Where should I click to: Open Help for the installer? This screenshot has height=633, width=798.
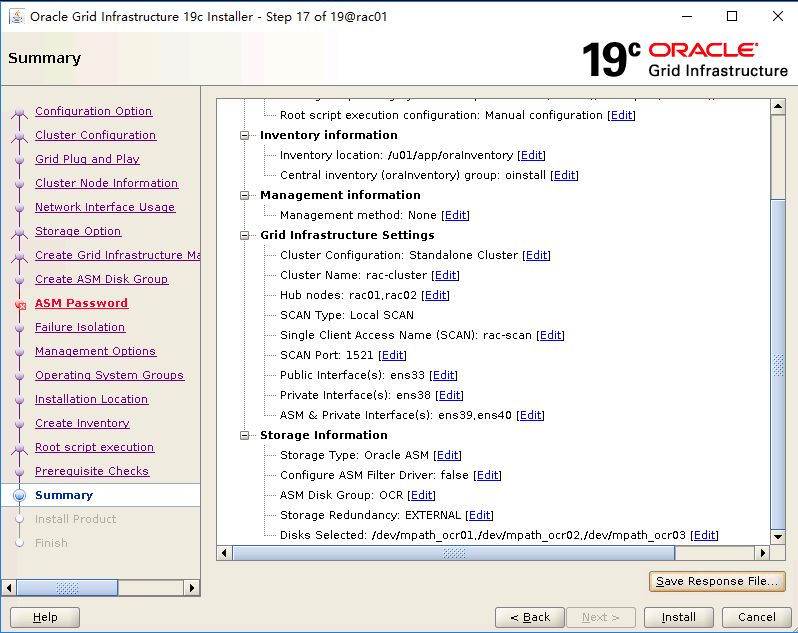coord(45,617)
